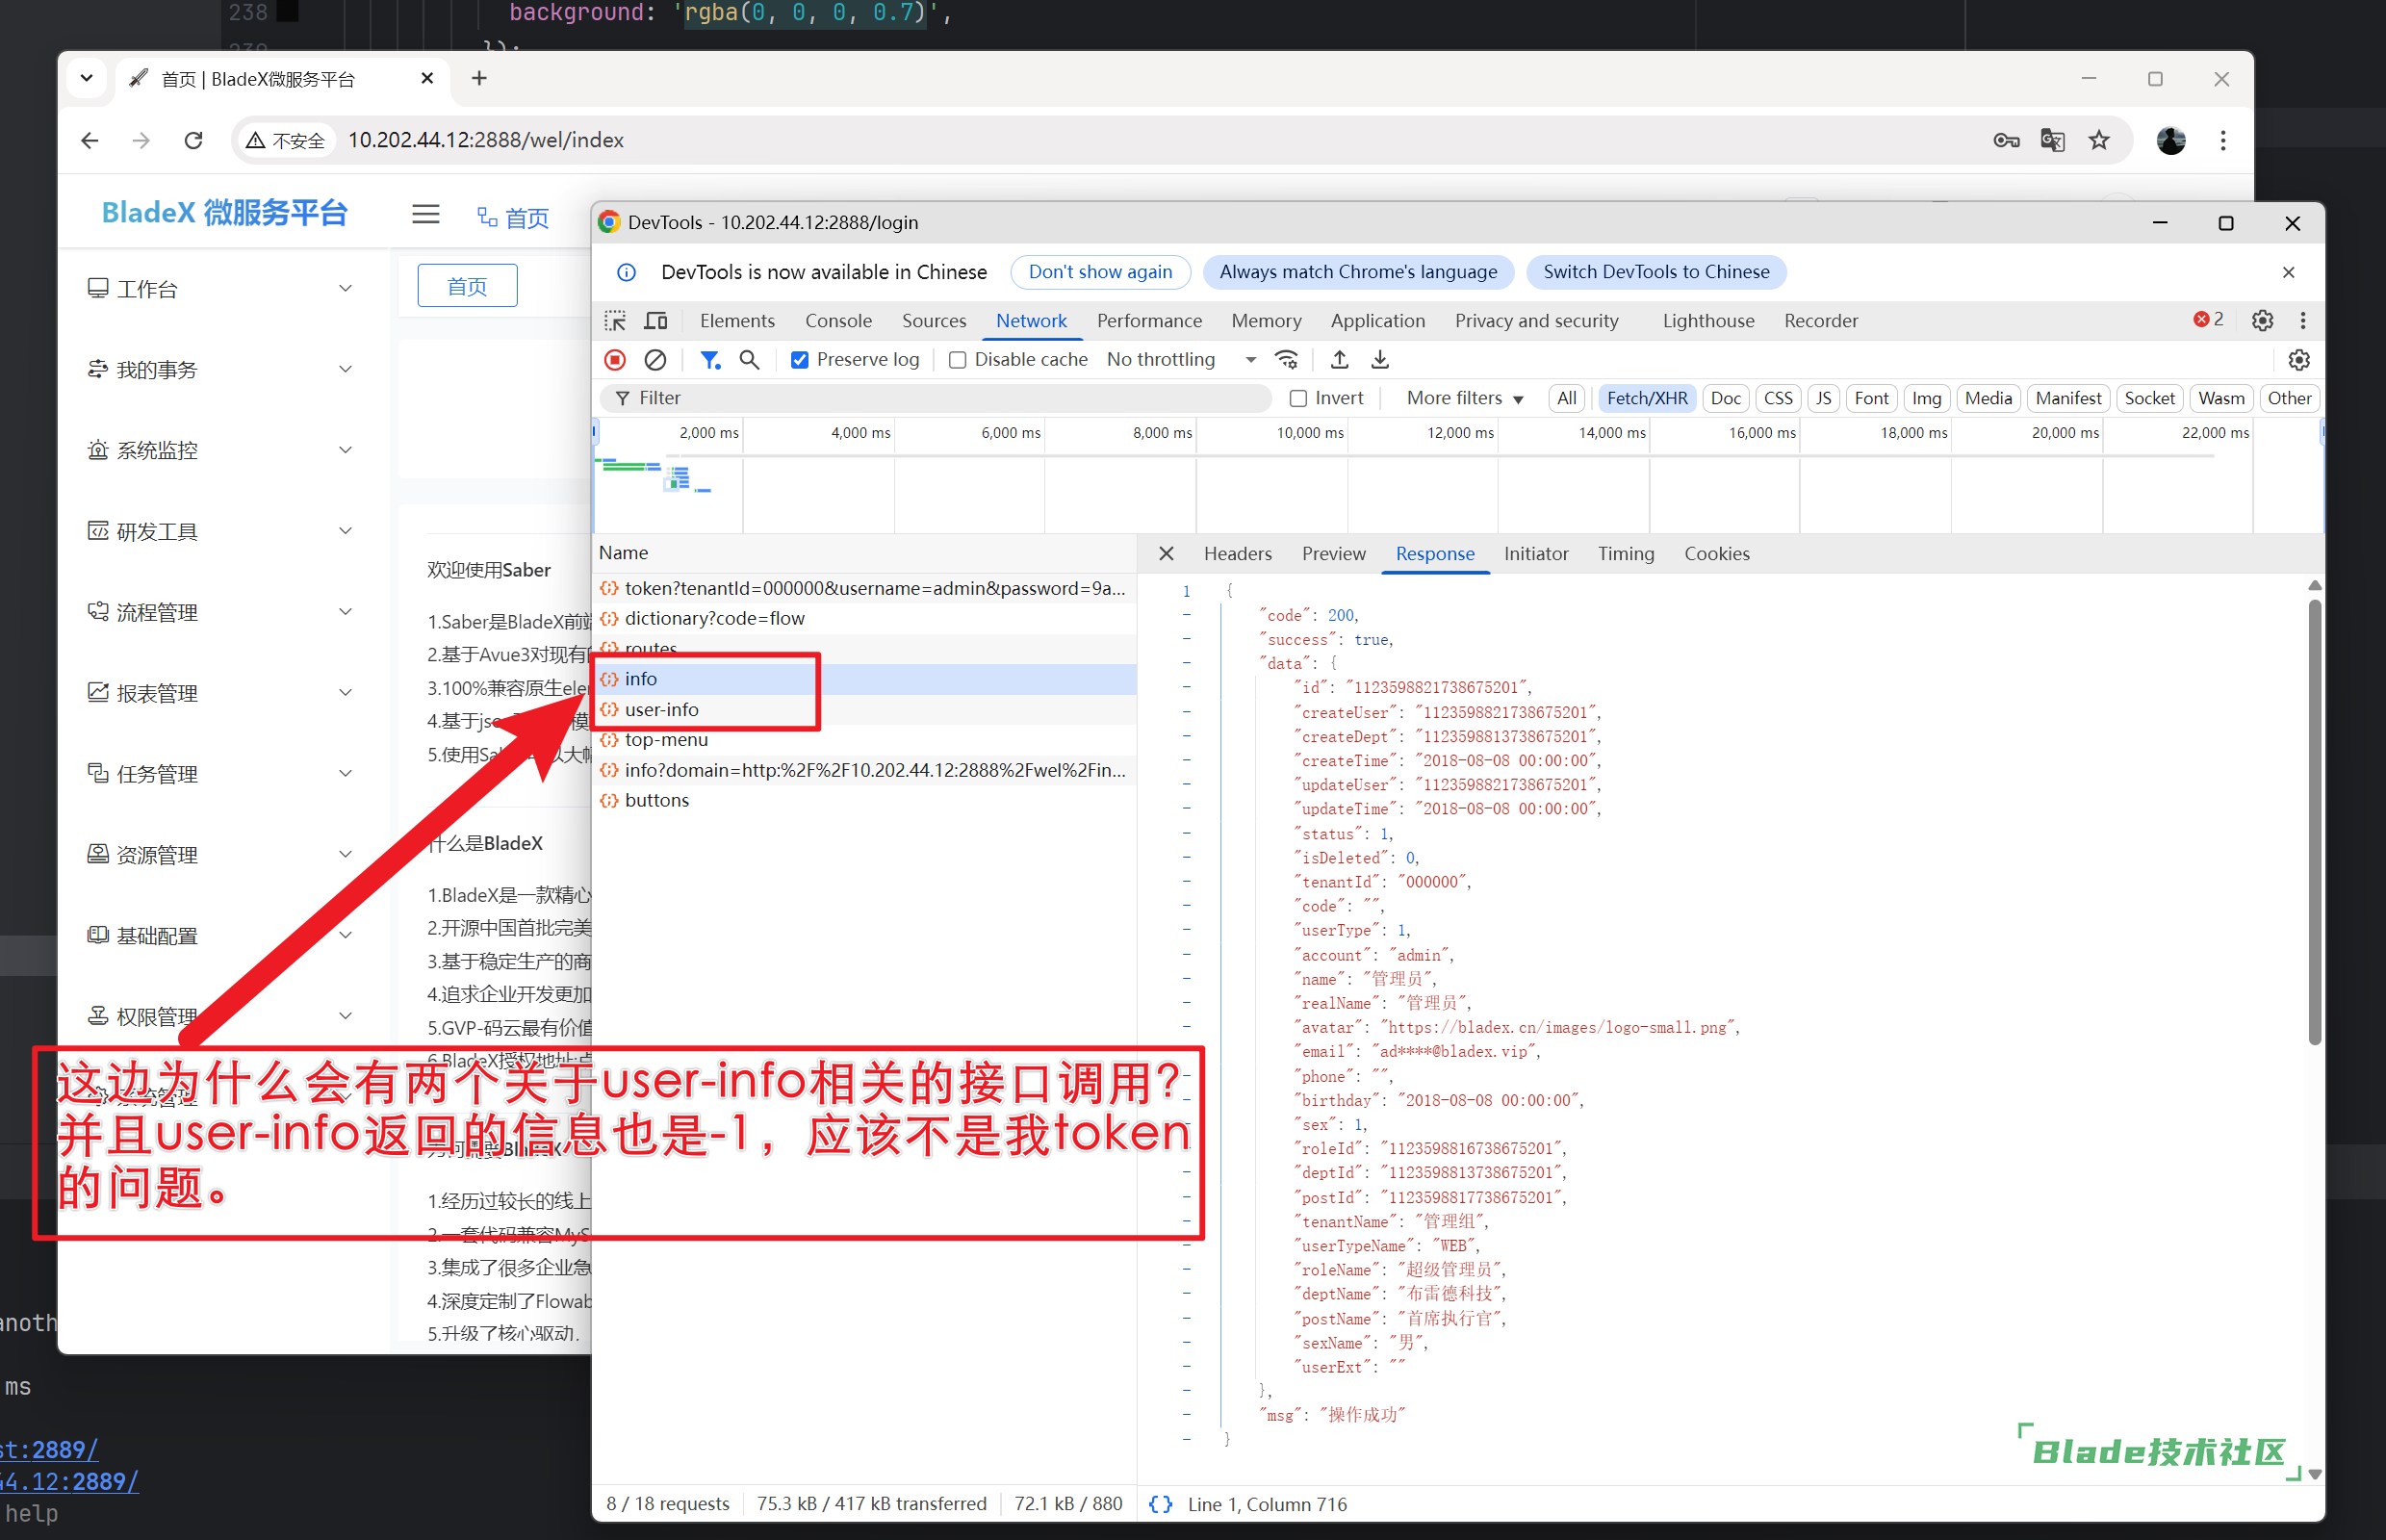The height and width of the screenshot is (1540, 2386).
Task: Enable the Disable cache checkbox
Action: (957, 360)
